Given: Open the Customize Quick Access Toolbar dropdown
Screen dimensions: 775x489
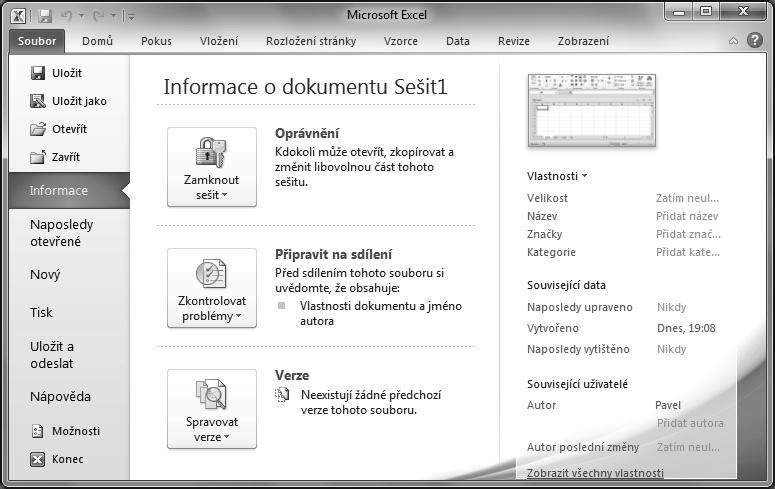Looking at the screenshot, I should click(x=131, y=17).
